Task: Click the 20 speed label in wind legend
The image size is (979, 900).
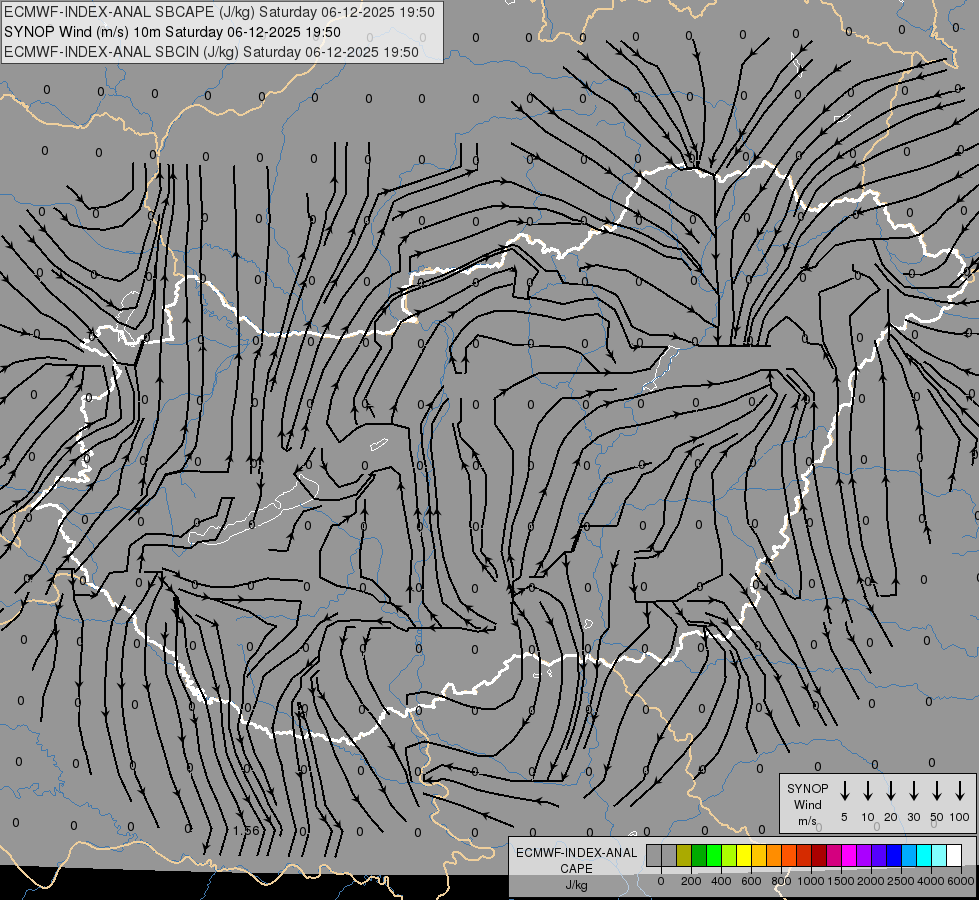Action: pyautogui.click(x=891, y=817)
